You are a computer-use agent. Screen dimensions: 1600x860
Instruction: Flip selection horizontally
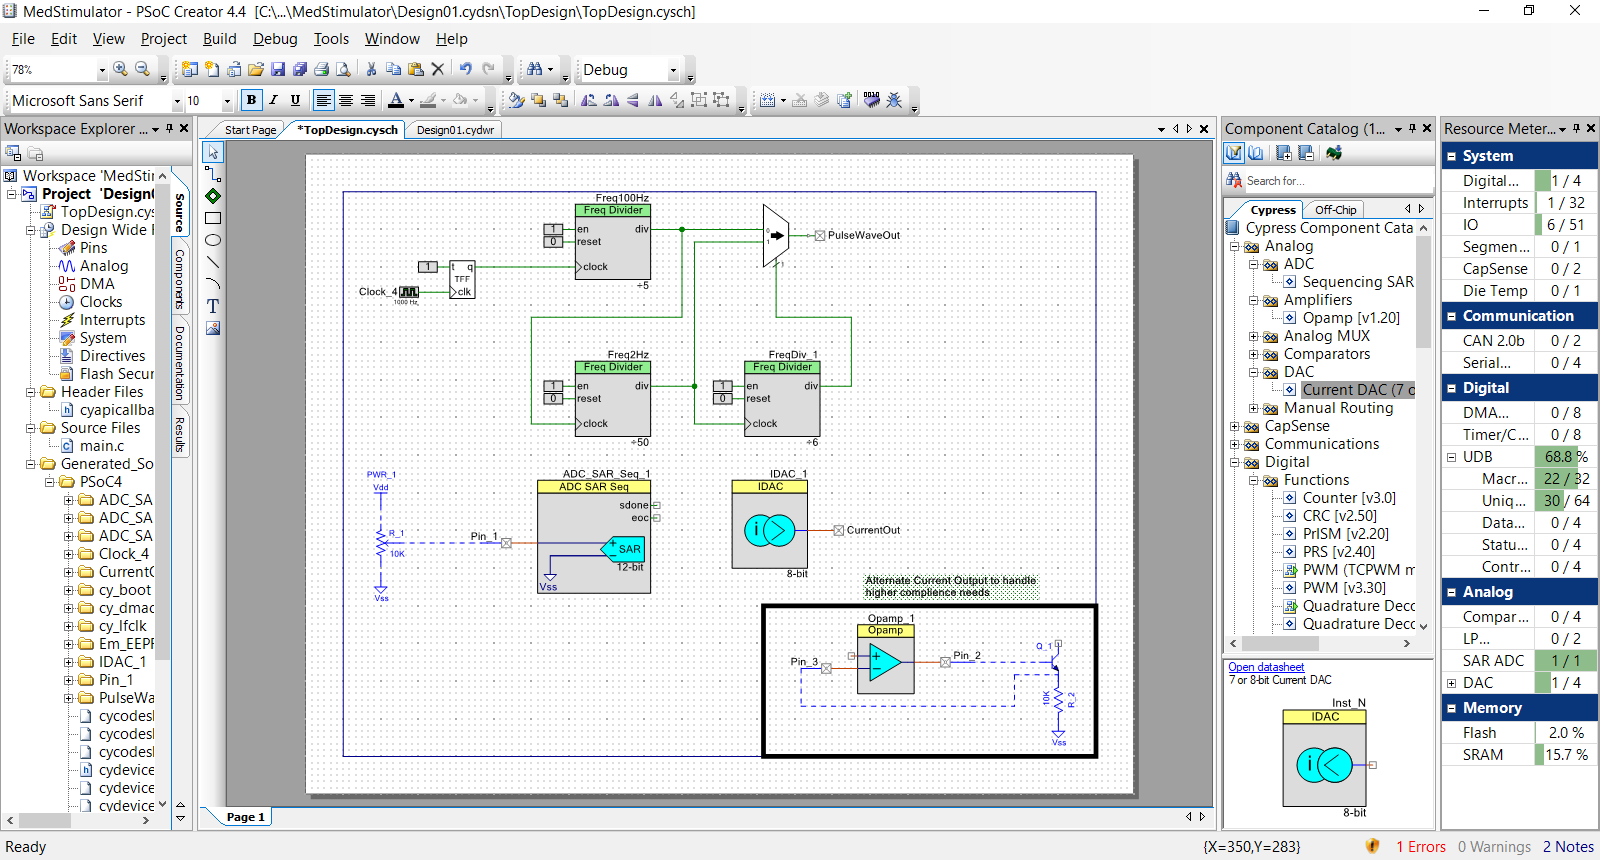click(x=655, y=100)
